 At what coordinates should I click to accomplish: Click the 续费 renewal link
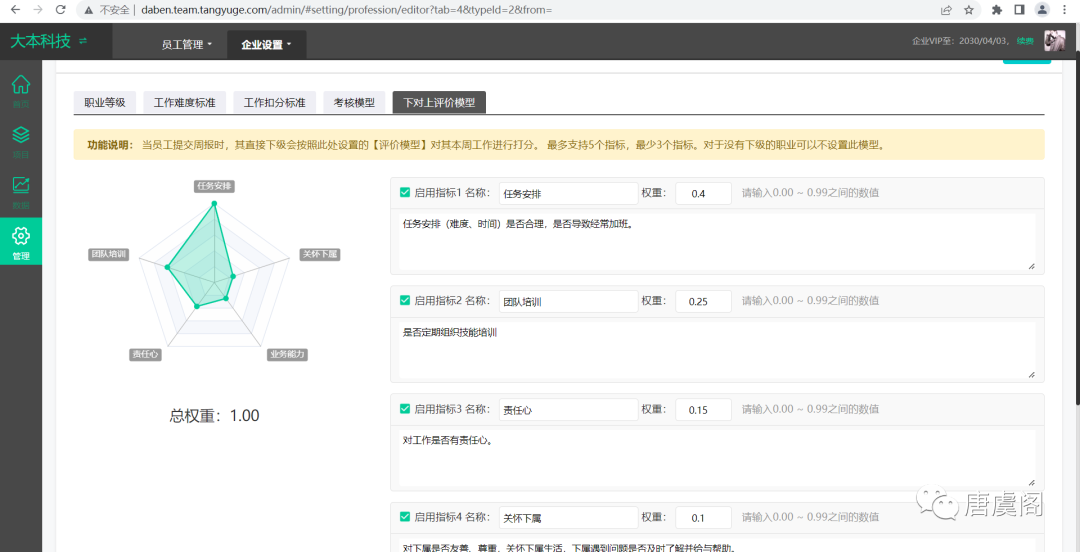pyautogui.click(x=1025, y=41)
